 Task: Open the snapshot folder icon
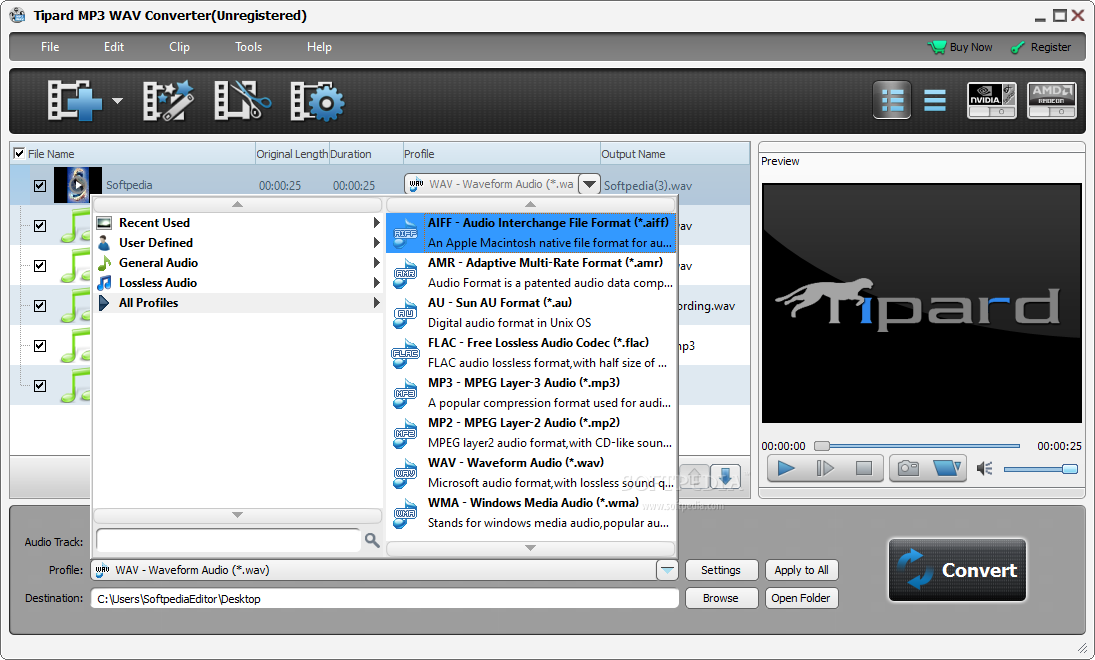click(947, 468)
